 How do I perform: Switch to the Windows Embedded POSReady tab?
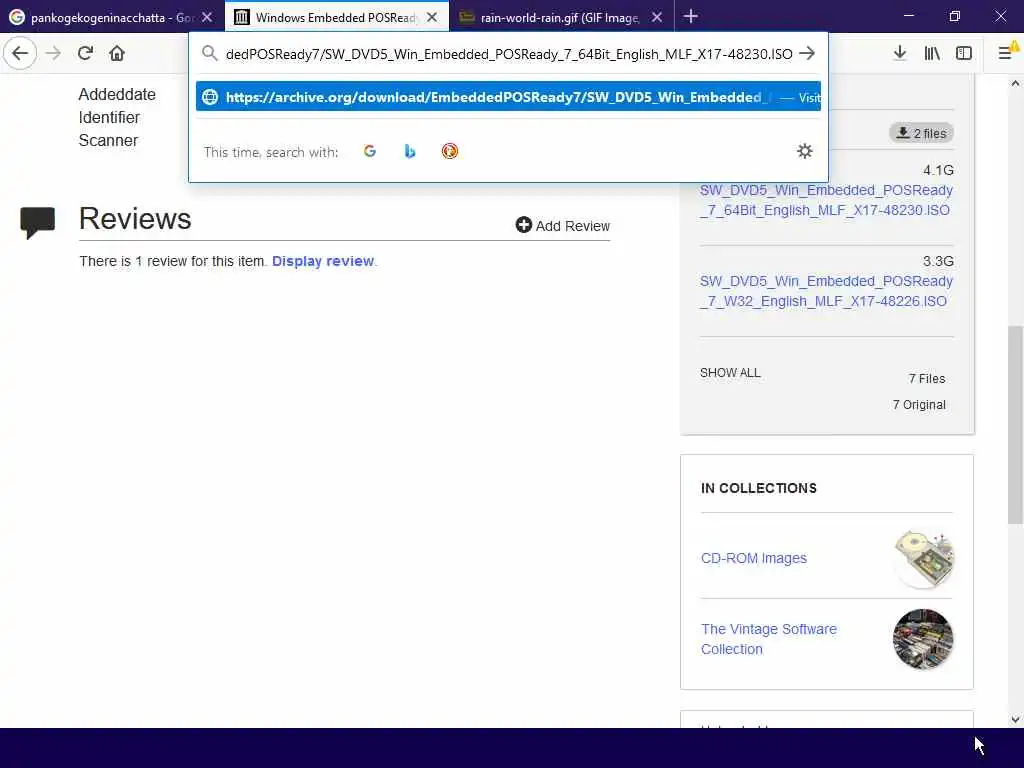[x=336, y=17]
